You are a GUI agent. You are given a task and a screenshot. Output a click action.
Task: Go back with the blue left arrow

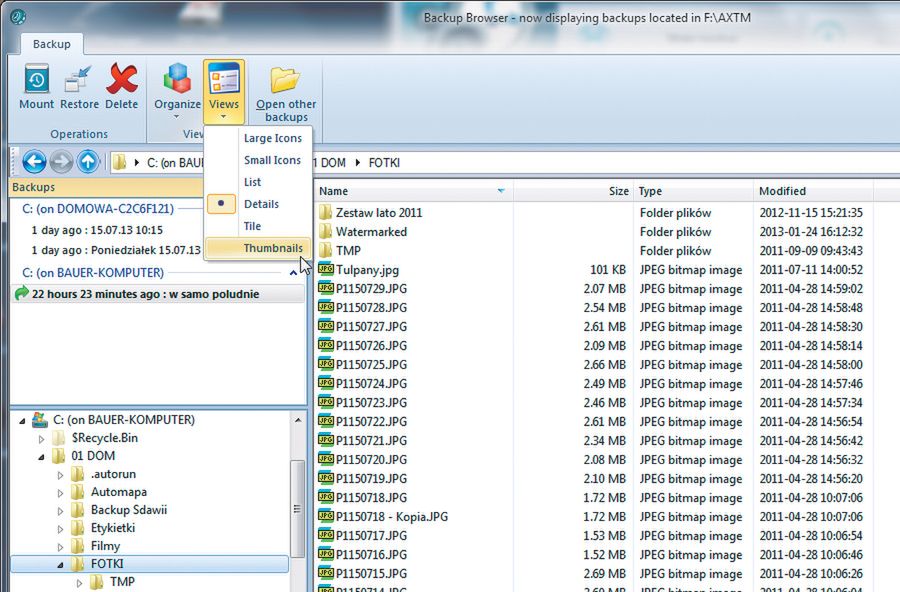click(33, 162)
